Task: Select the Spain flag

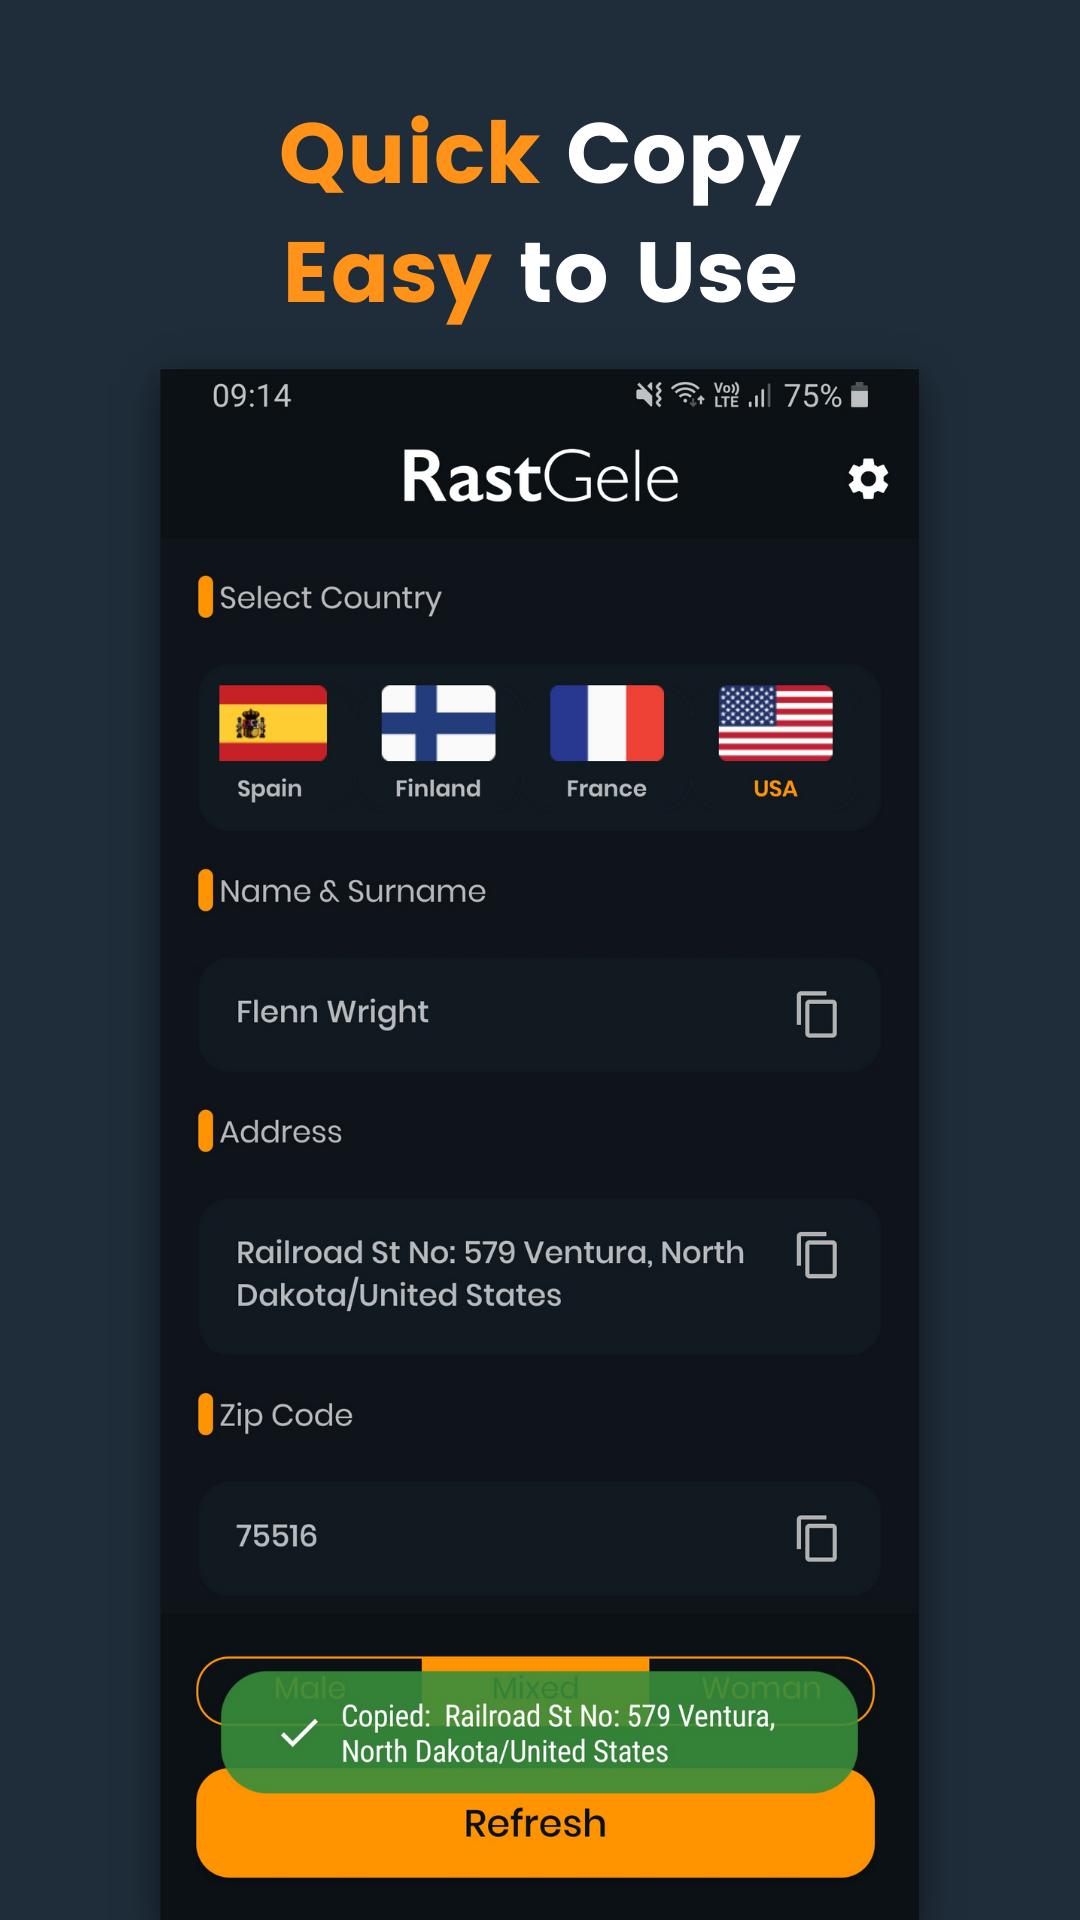Action: click(x=273, y=723)
